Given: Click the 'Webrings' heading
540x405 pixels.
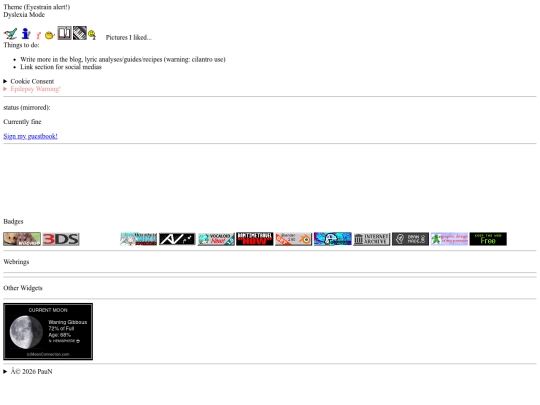Looking at the screenshot, I should click(x=16, y=262).
